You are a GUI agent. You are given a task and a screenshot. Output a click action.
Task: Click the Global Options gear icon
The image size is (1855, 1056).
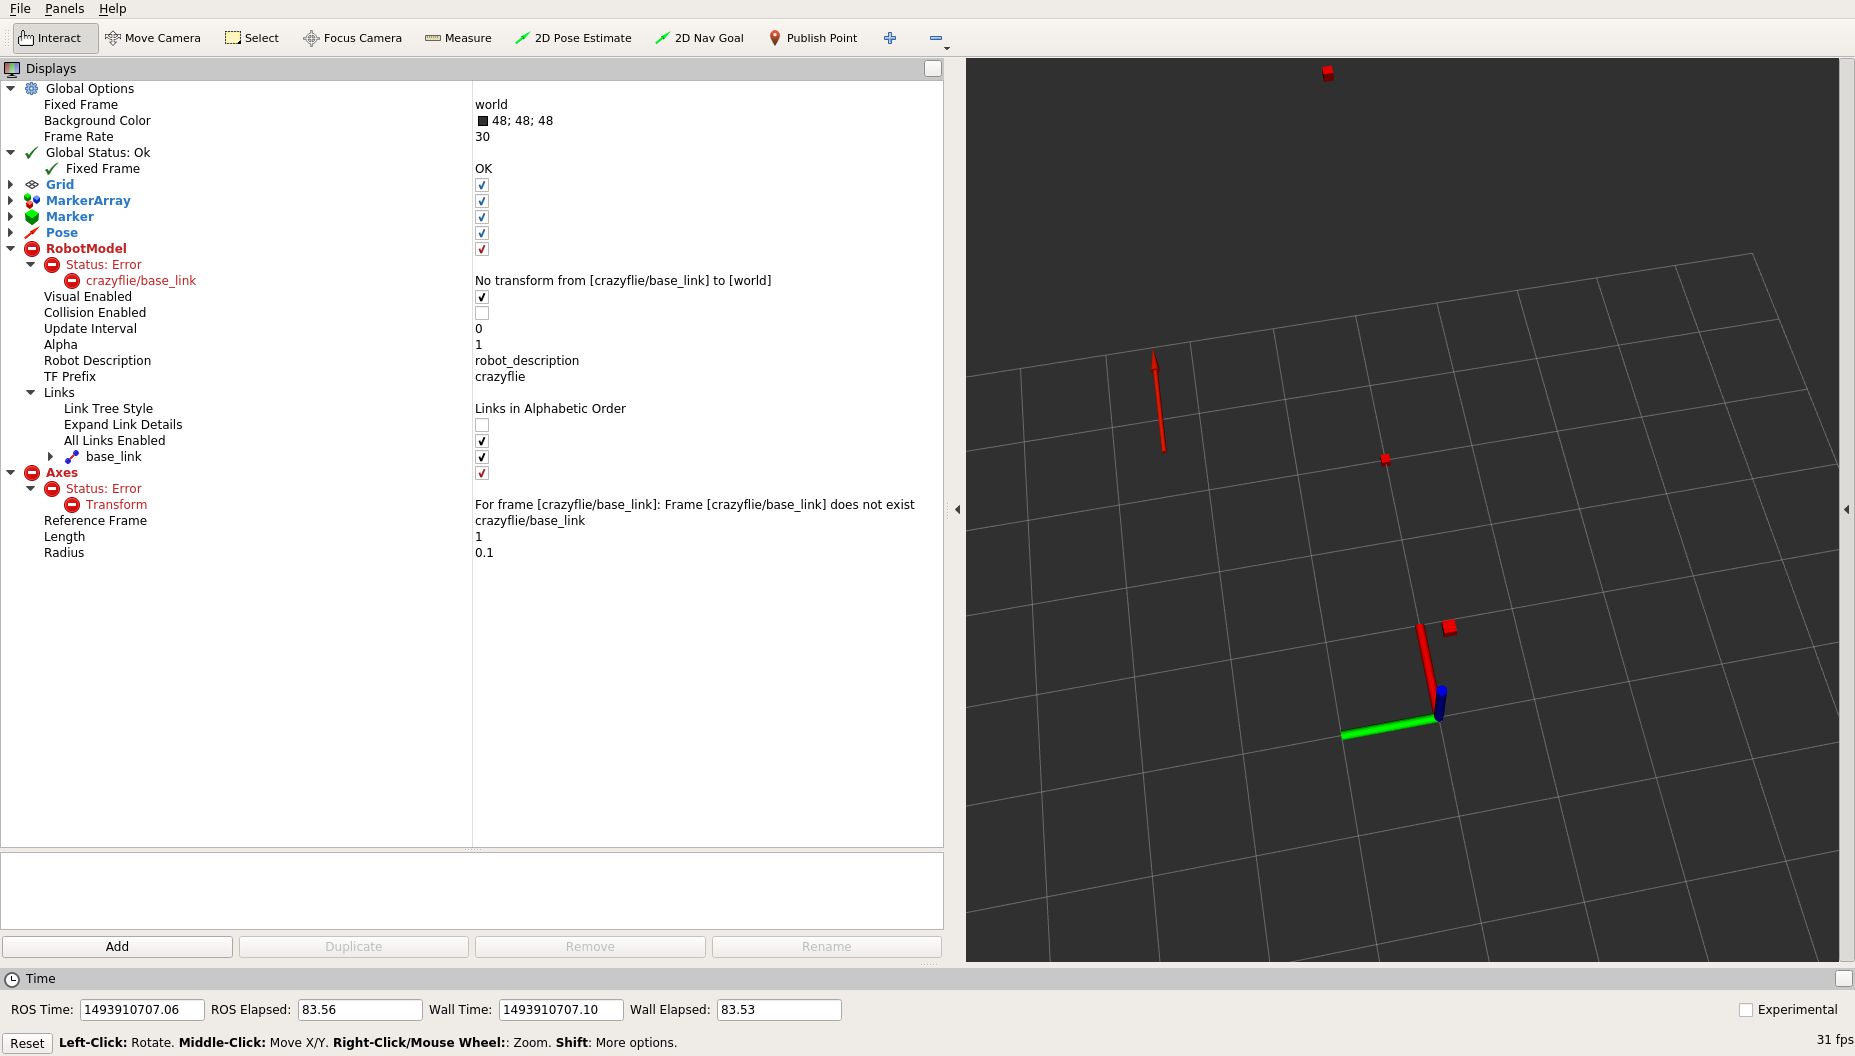point(32,89)
